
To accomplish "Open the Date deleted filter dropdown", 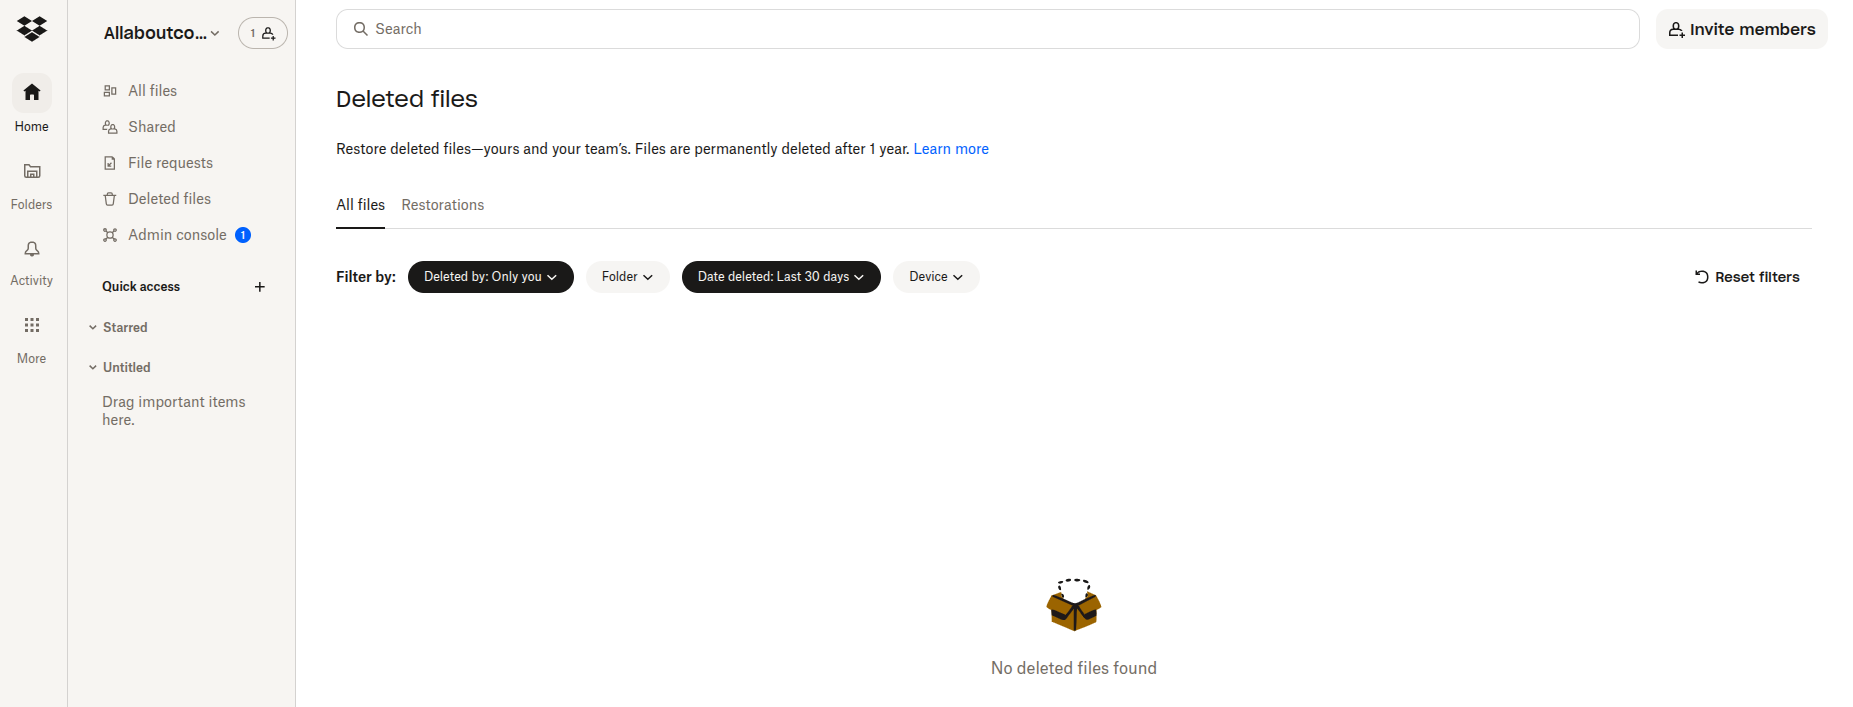I will click(780, 276).
